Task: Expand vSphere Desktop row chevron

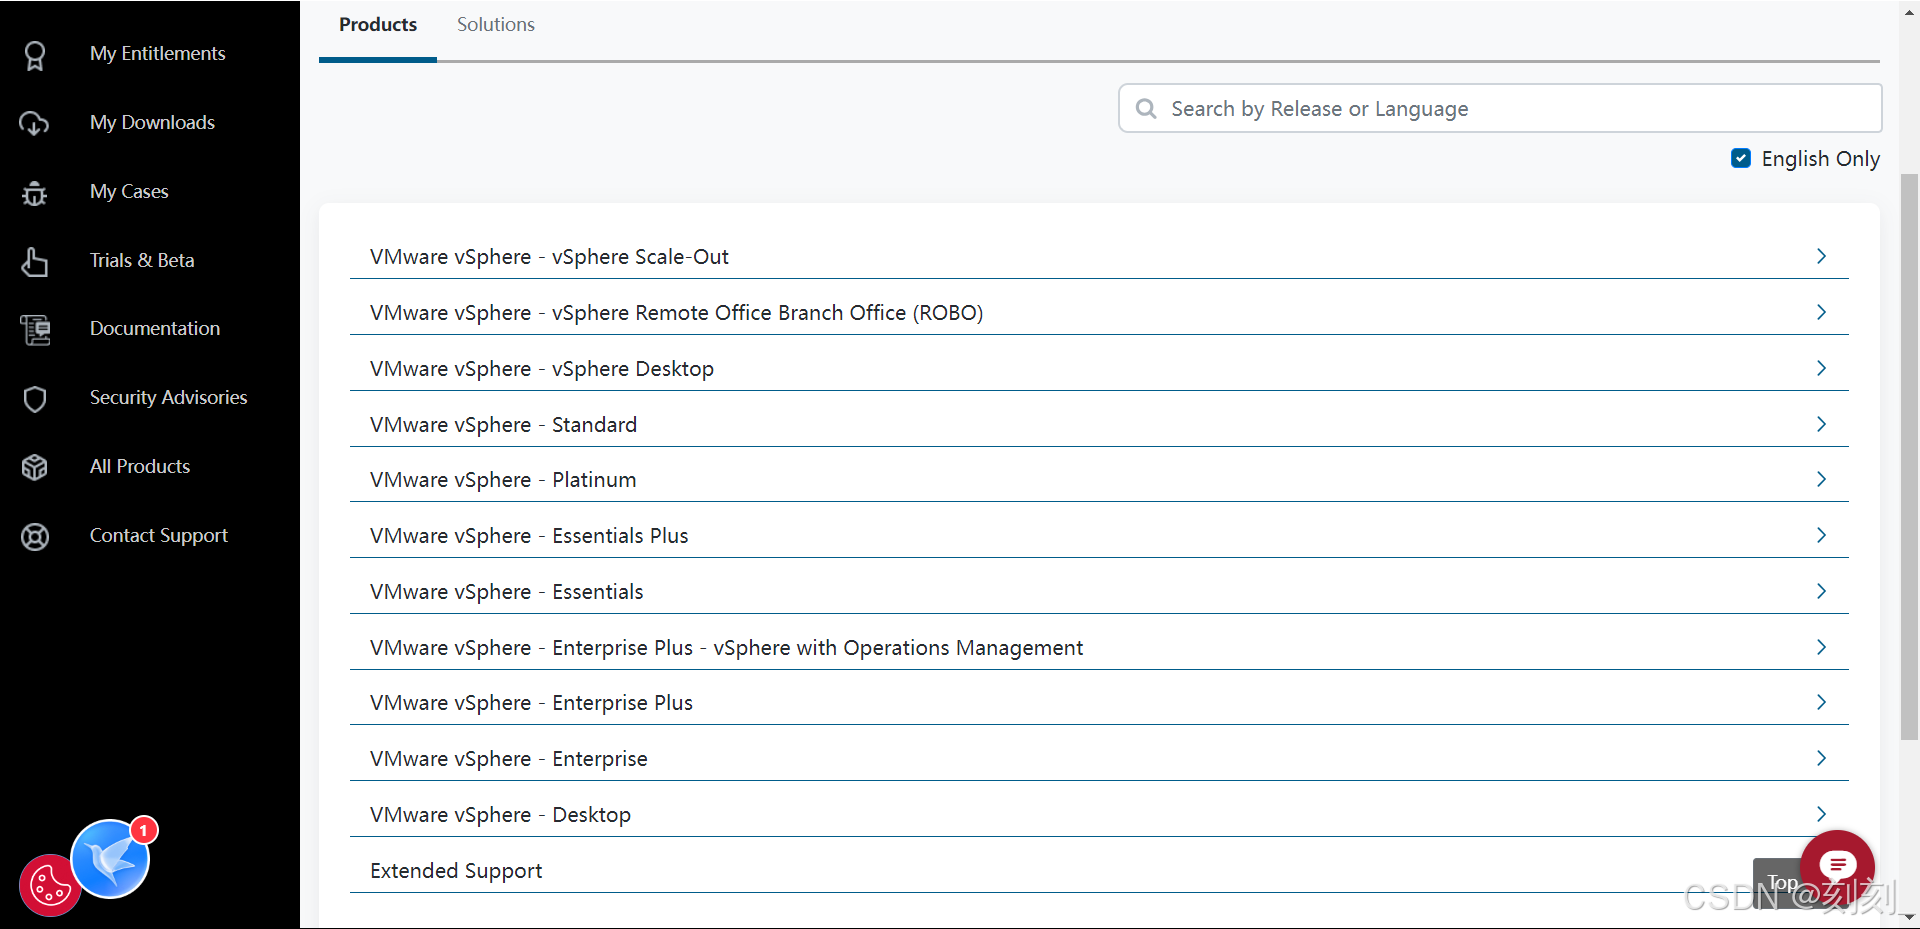Action: click(1821, 368)
